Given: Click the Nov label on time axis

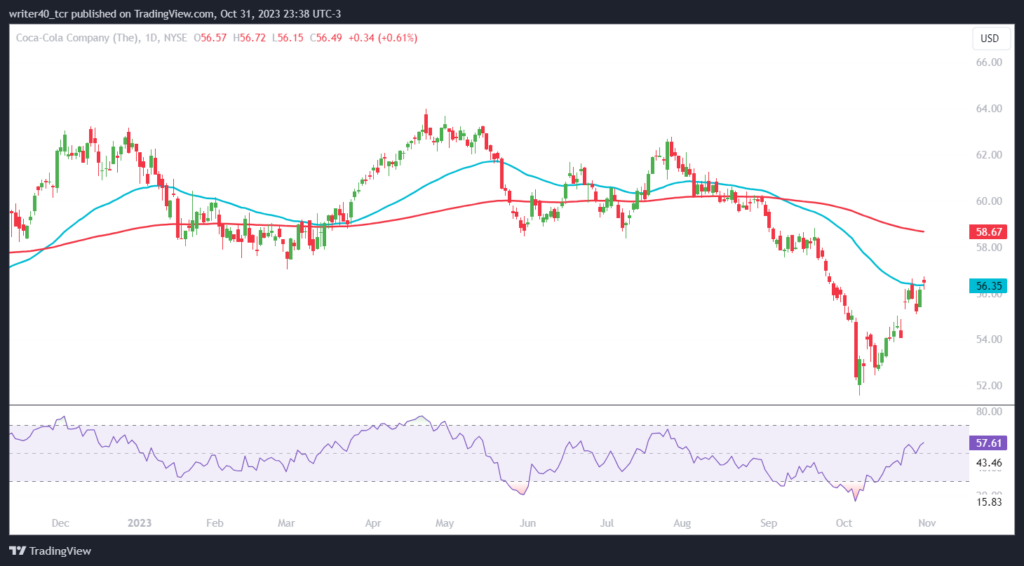Looking at the screenshot, I should coord(927,523).
